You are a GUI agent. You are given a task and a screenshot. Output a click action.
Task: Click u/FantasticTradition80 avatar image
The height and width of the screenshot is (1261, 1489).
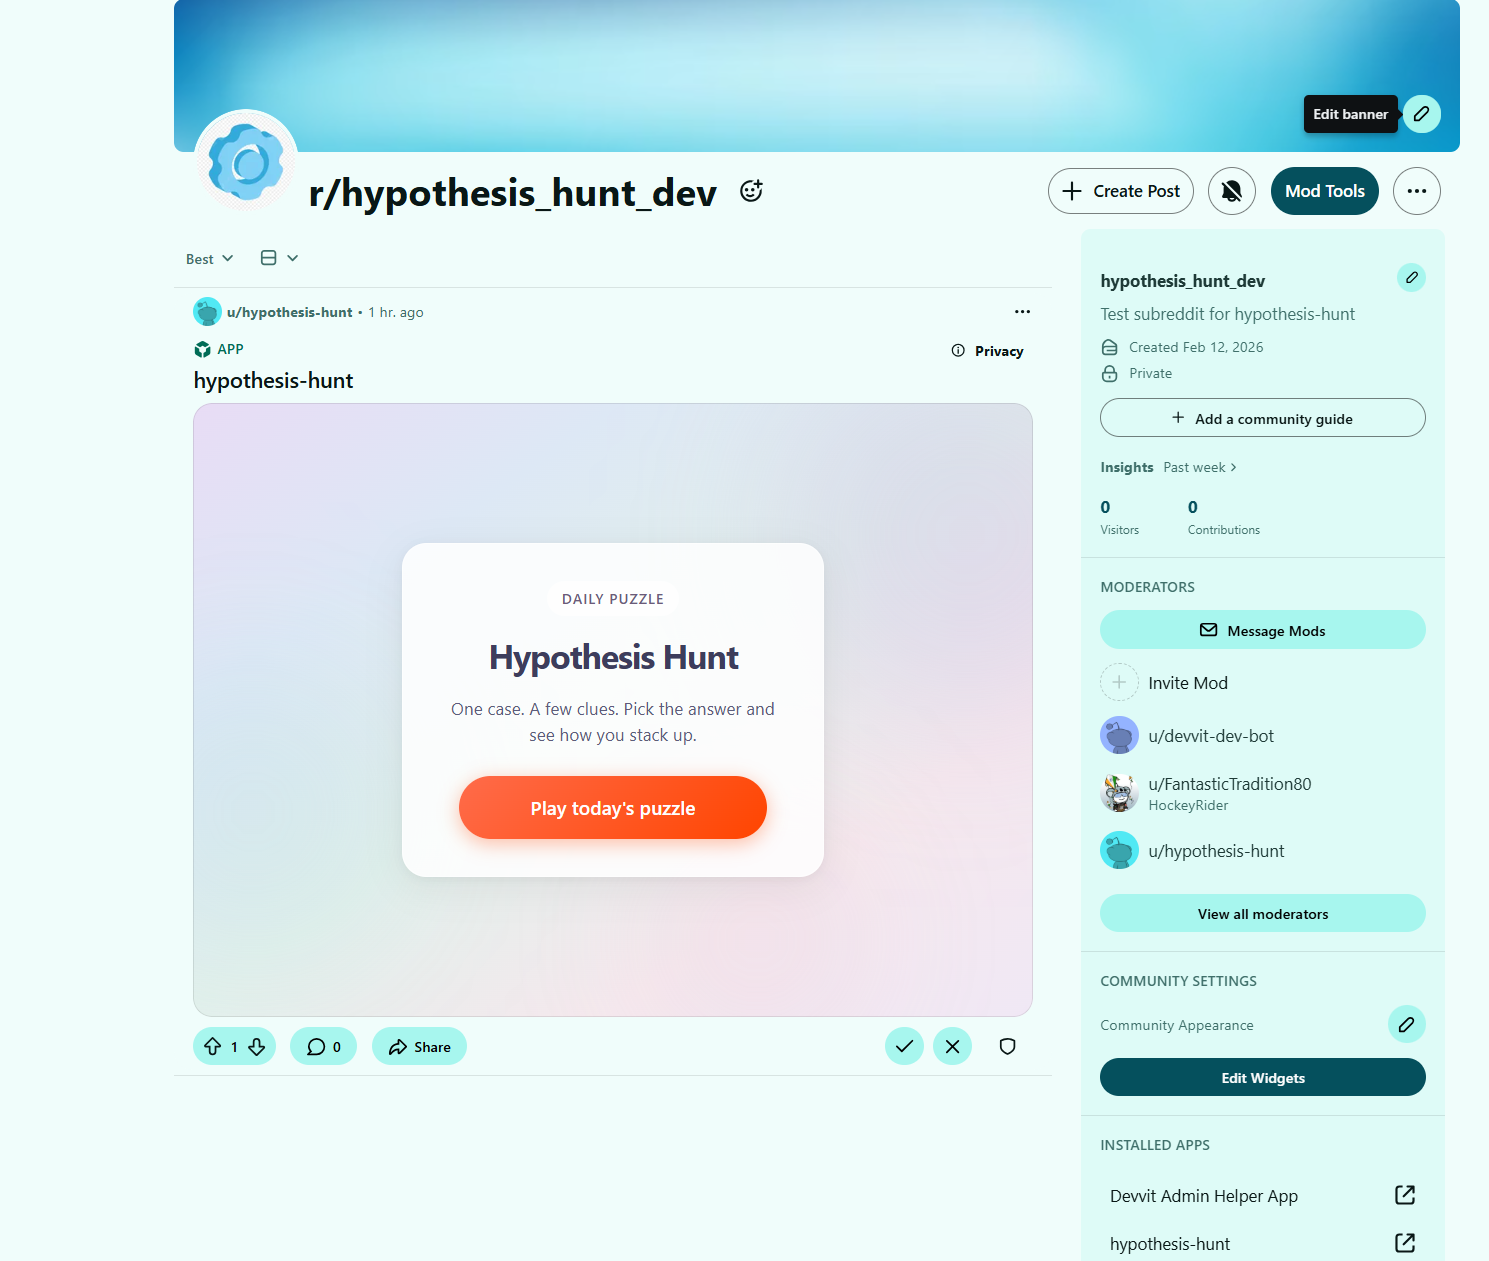[x=1119, y=793]
